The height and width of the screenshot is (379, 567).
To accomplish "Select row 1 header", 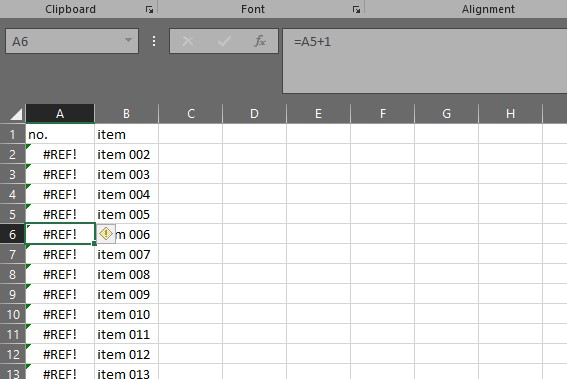I will [12, 134].
